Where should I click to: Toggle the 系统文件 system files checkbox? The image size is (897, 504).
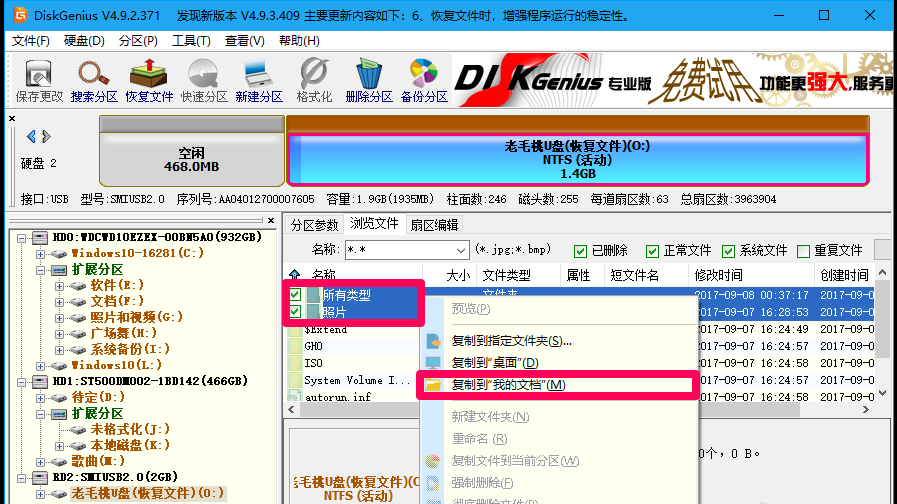click(728, 251)
